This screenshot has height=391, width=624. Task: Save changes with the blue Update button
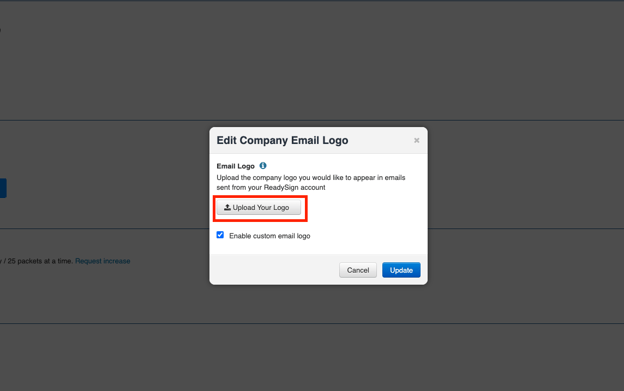[x=401, y=270]
